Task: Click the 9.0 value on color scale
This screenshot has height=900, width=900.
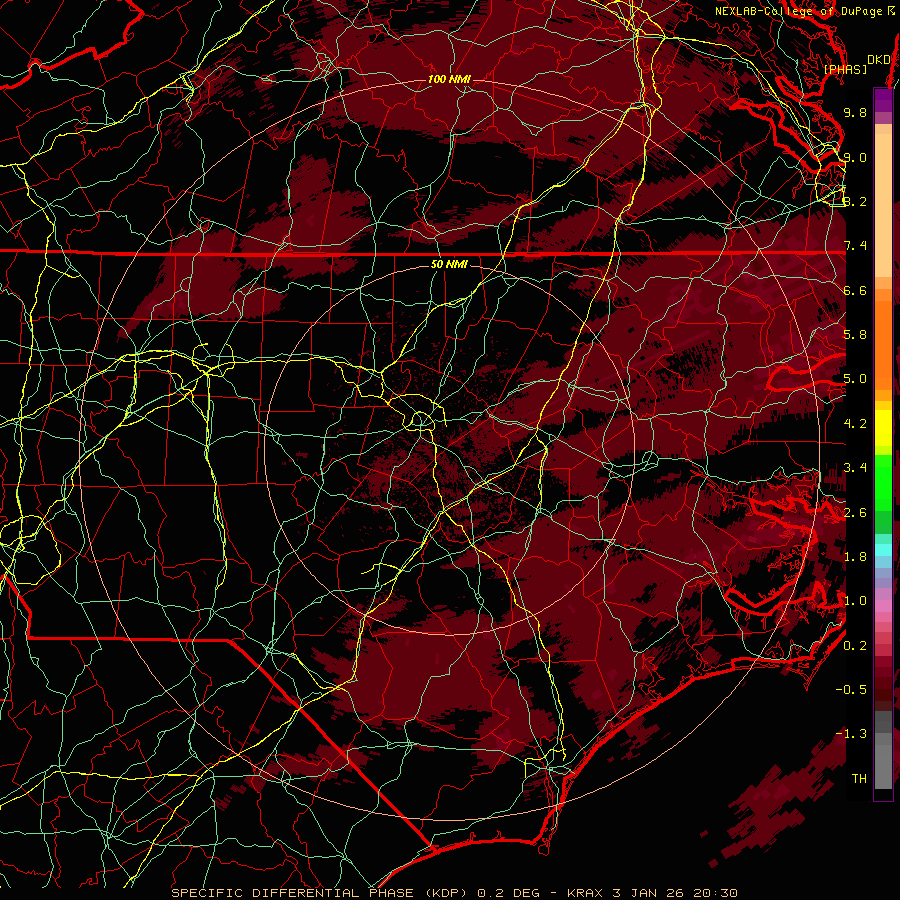Action: [x=855, y=157]
